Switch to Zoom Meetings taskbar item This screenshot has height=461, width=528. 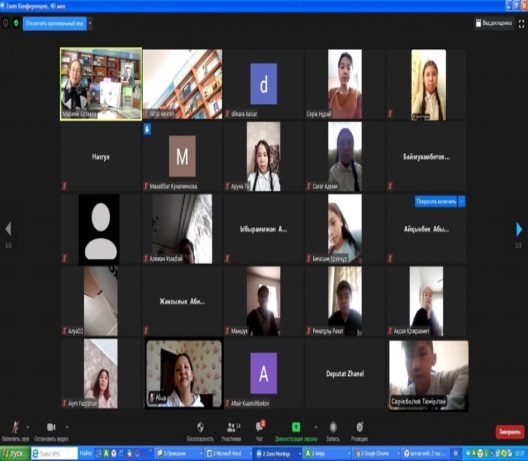coord(276,454)
